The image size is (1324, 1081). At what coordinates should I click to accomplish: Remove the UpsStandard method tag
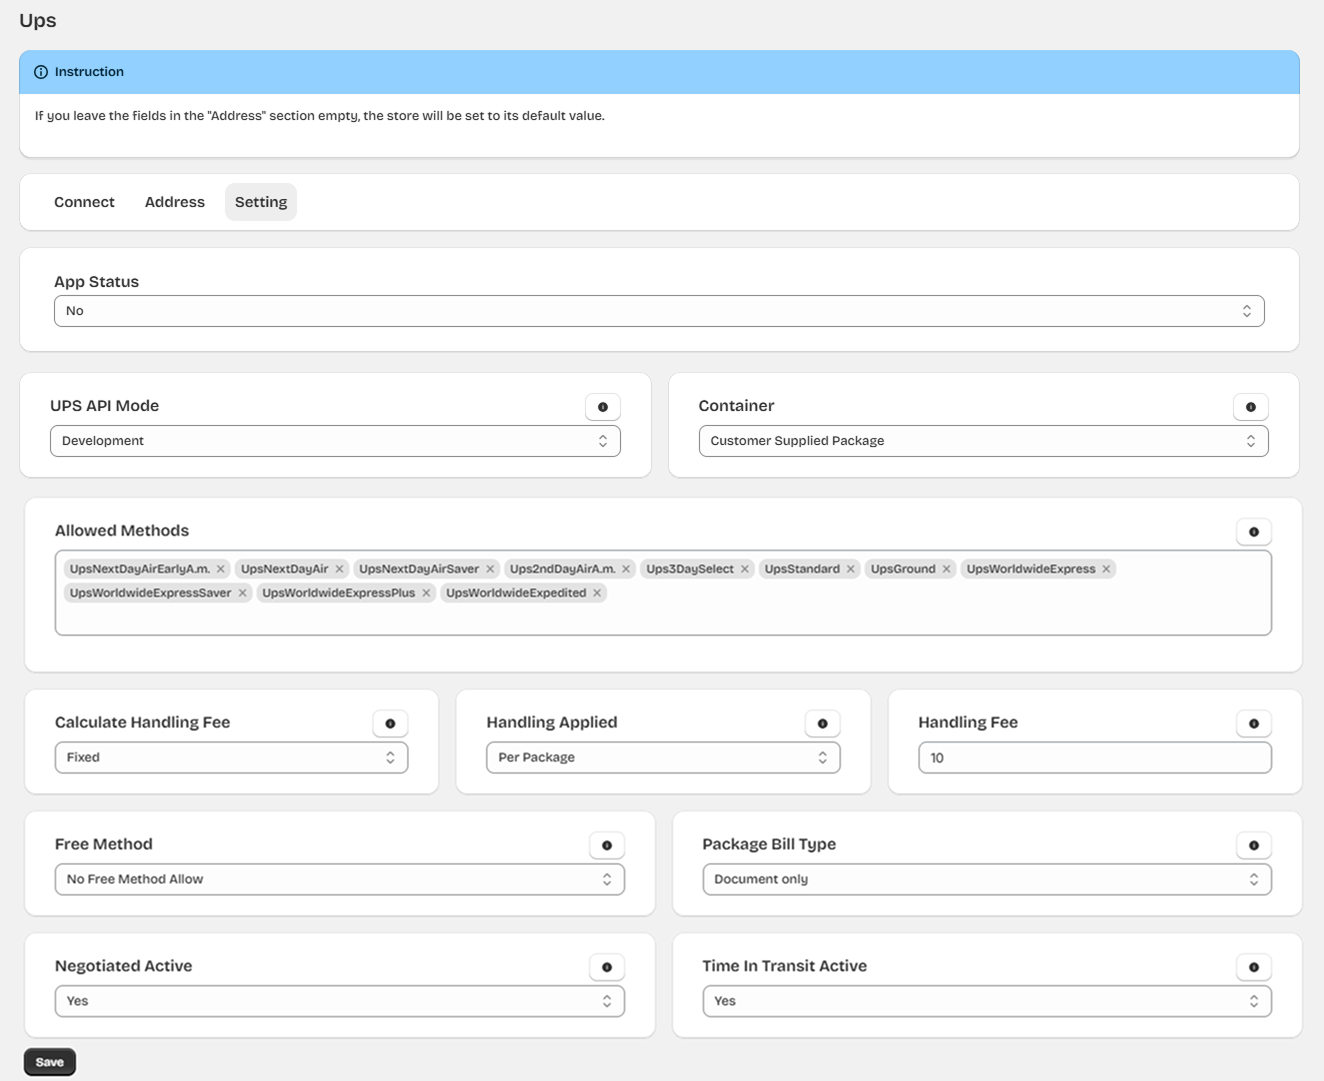850,569
